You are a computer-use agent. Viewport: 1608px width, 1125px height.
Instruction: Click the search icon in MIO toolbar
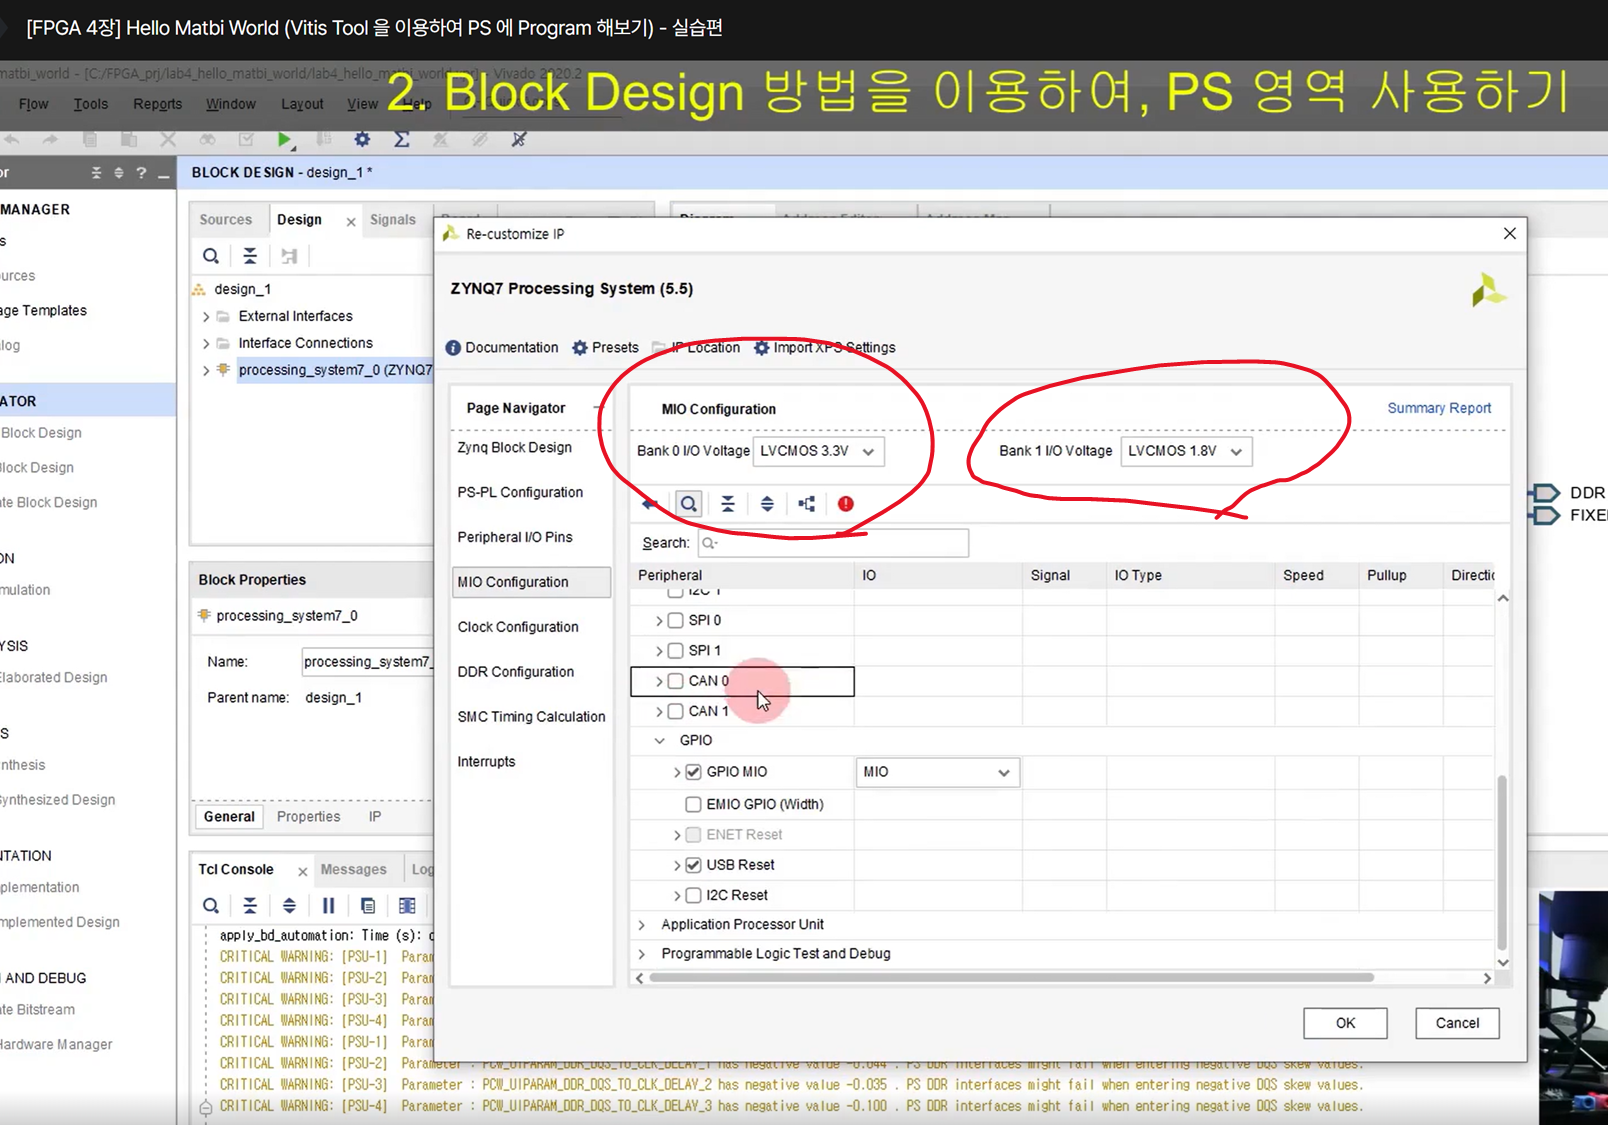[x=688, y=504]
